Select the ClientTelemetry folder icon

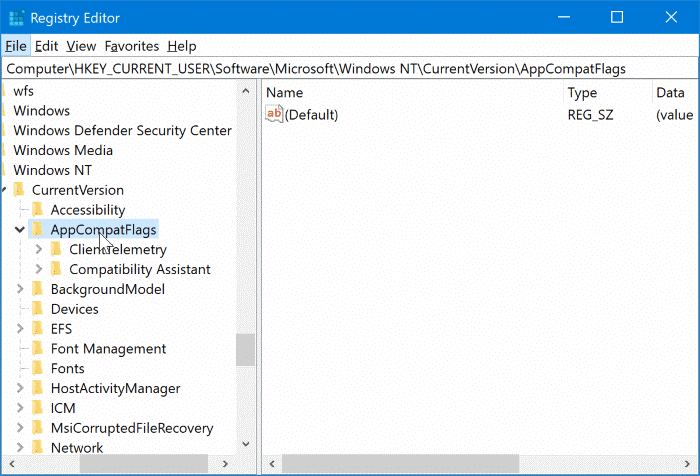point(56,249)
